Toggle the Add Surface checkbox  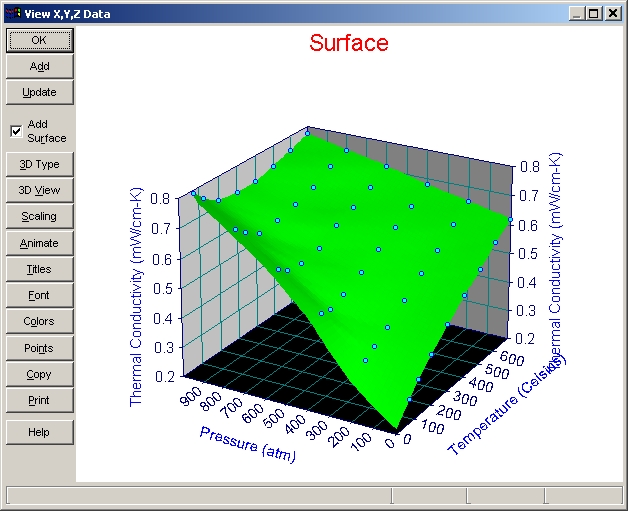(x=16, y=131)
